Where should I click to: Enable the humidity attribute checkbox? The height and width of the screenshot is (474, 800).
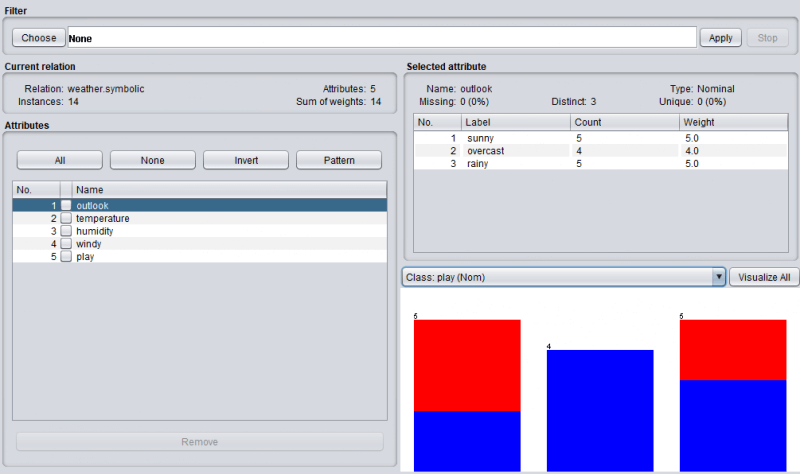(x=66, y=231)
